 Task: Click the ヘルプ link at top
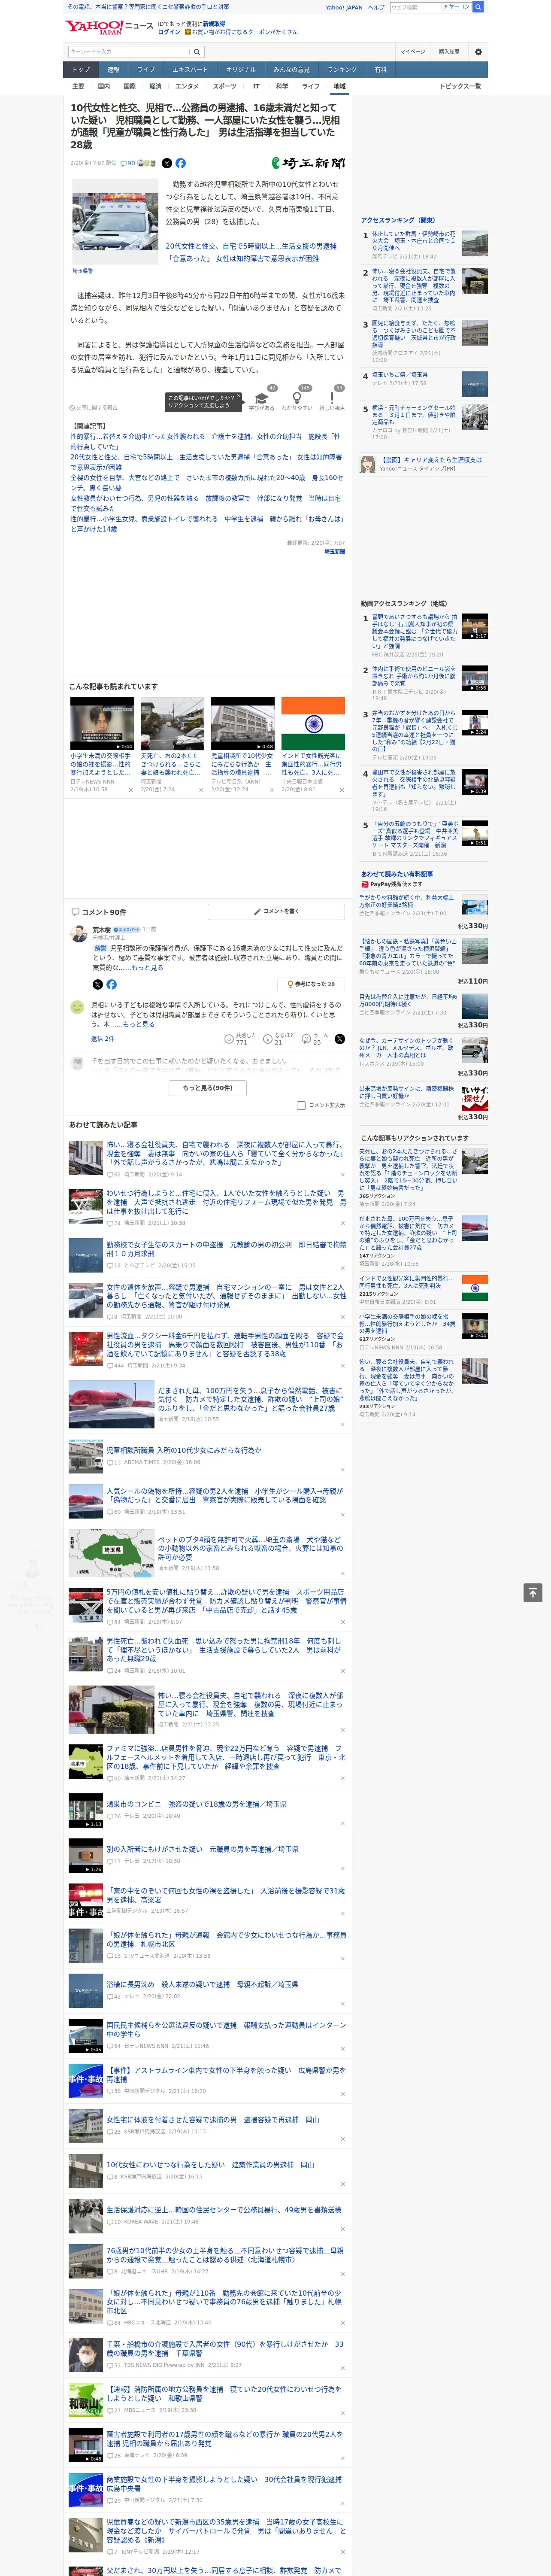(376, 7)
